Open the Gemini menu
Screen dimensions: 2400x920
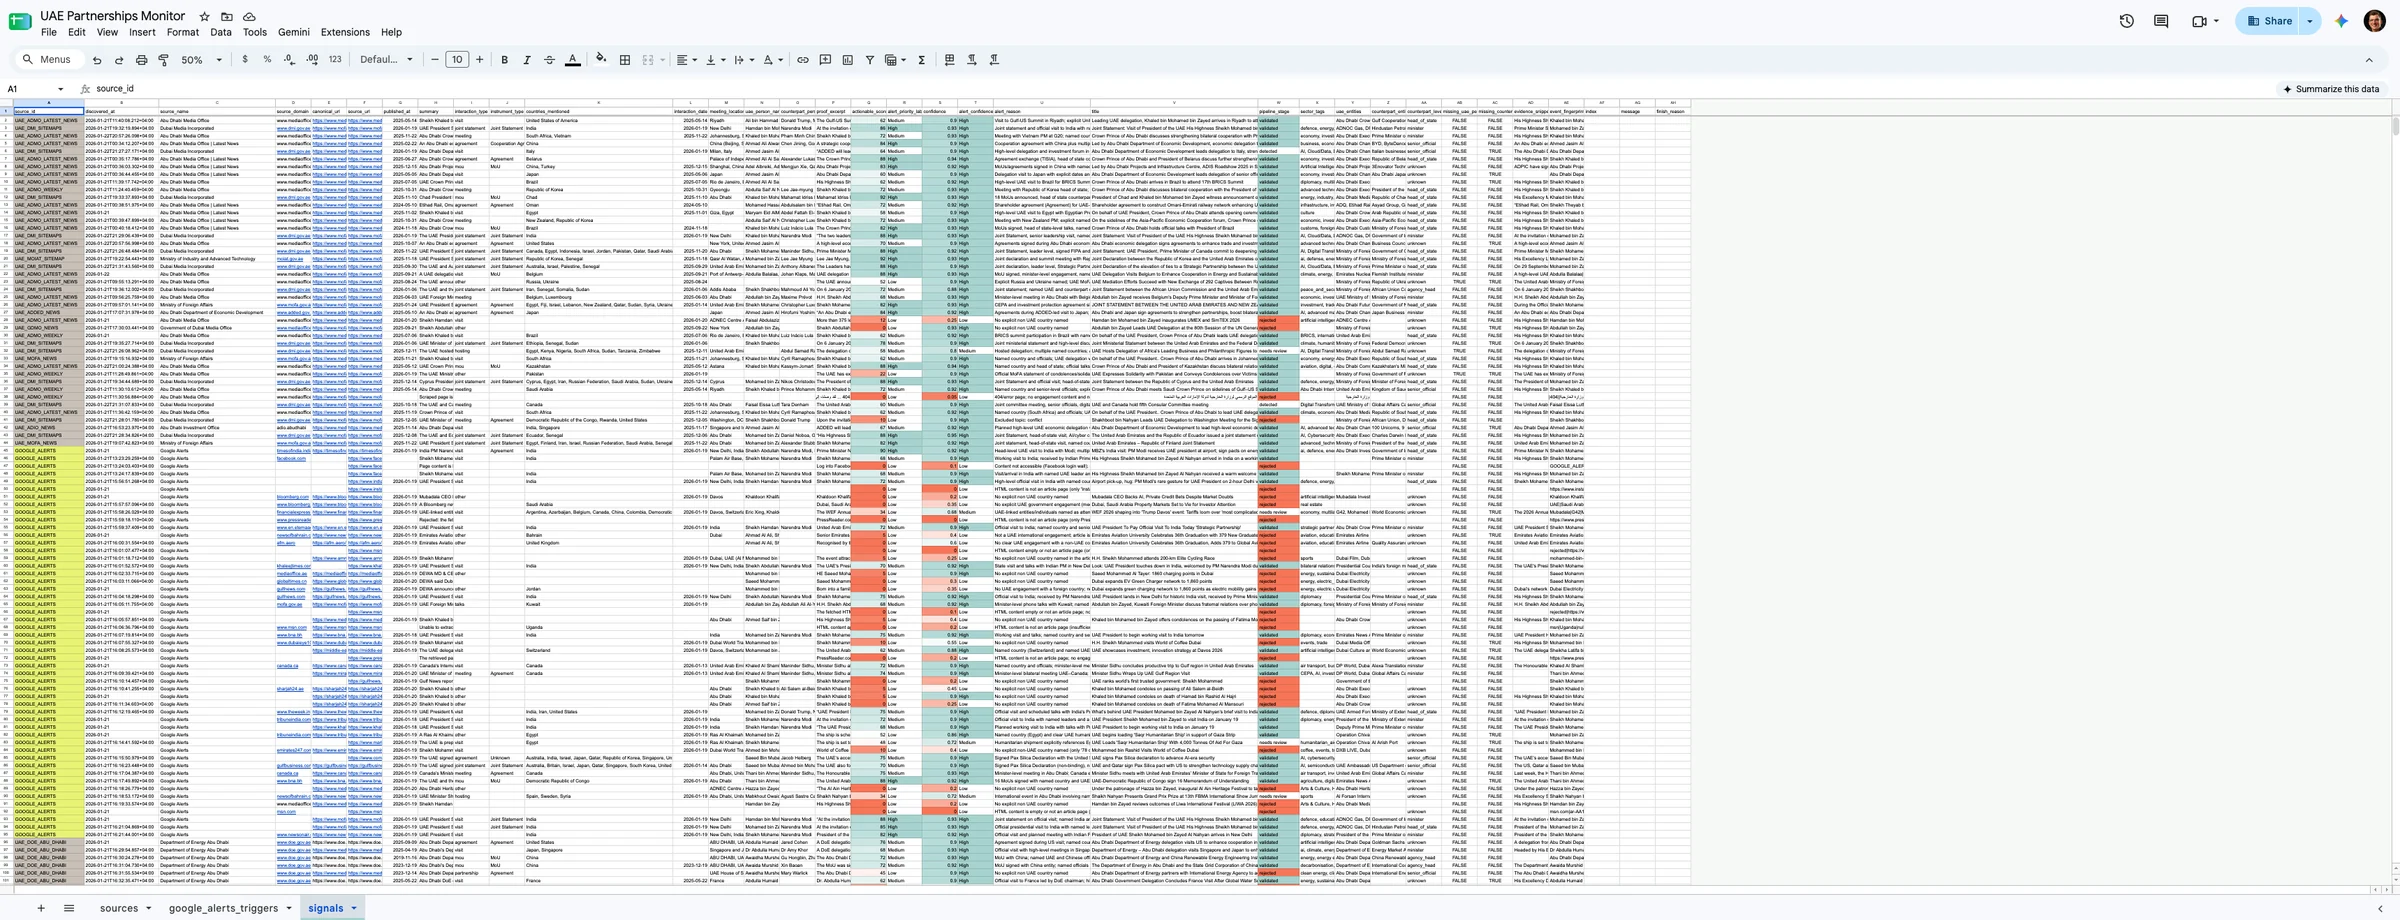[x=293, y=32]
